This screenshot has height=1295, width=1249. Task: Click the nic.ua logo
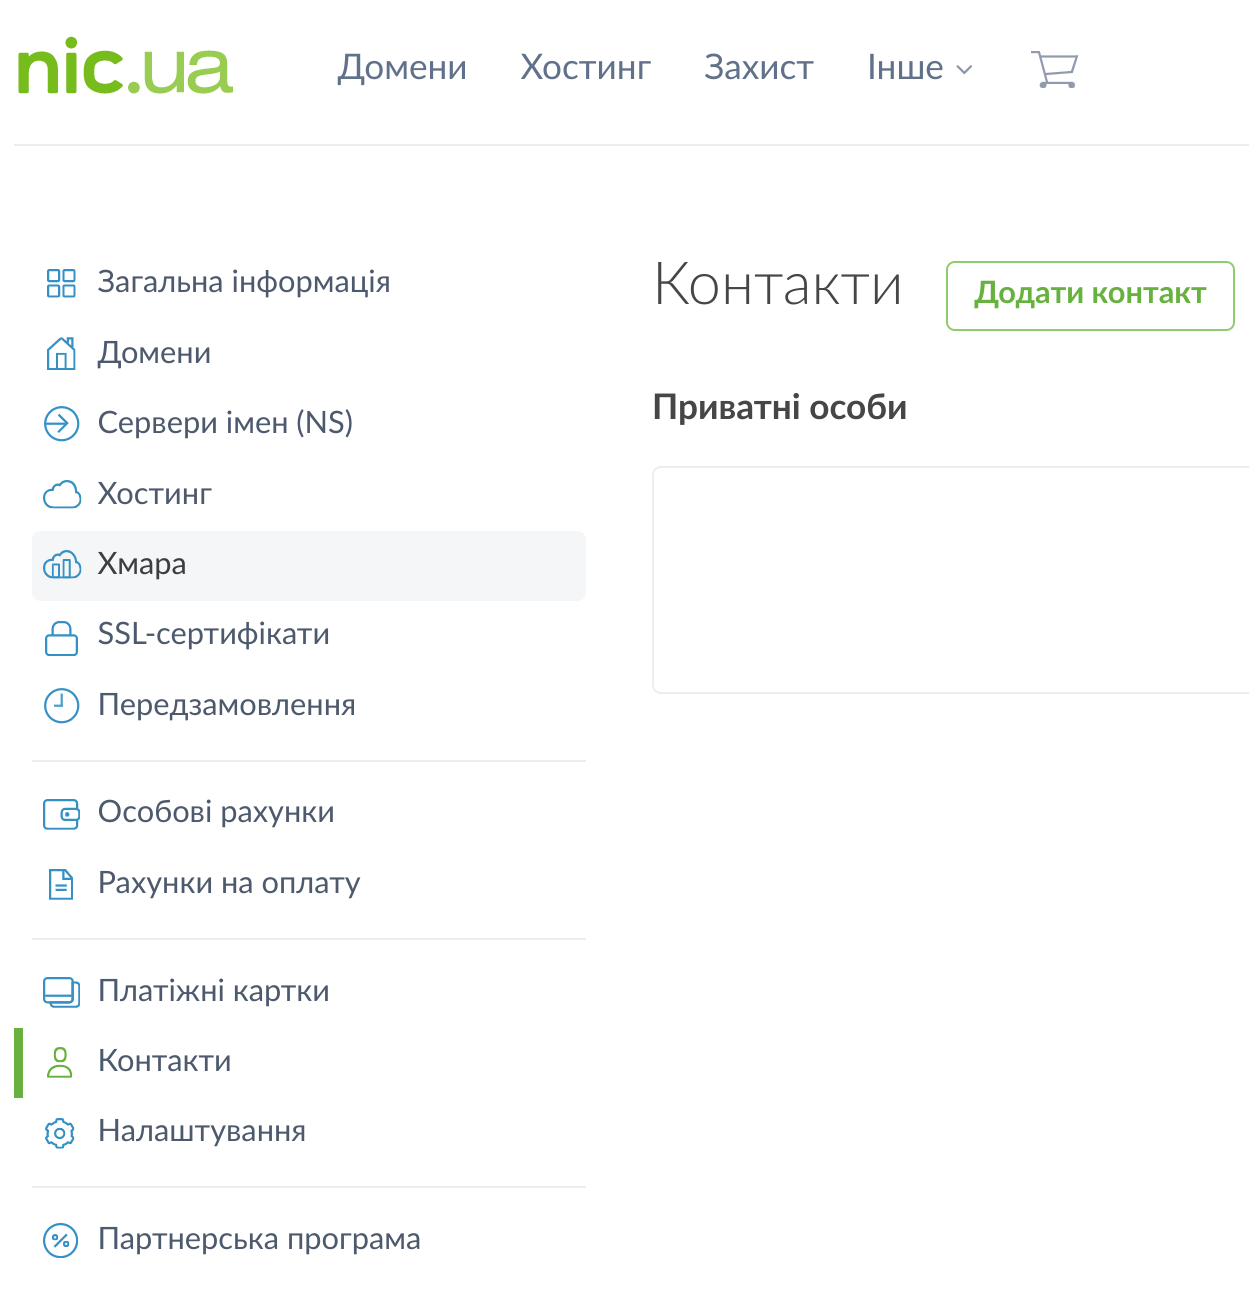pos(125,68)
